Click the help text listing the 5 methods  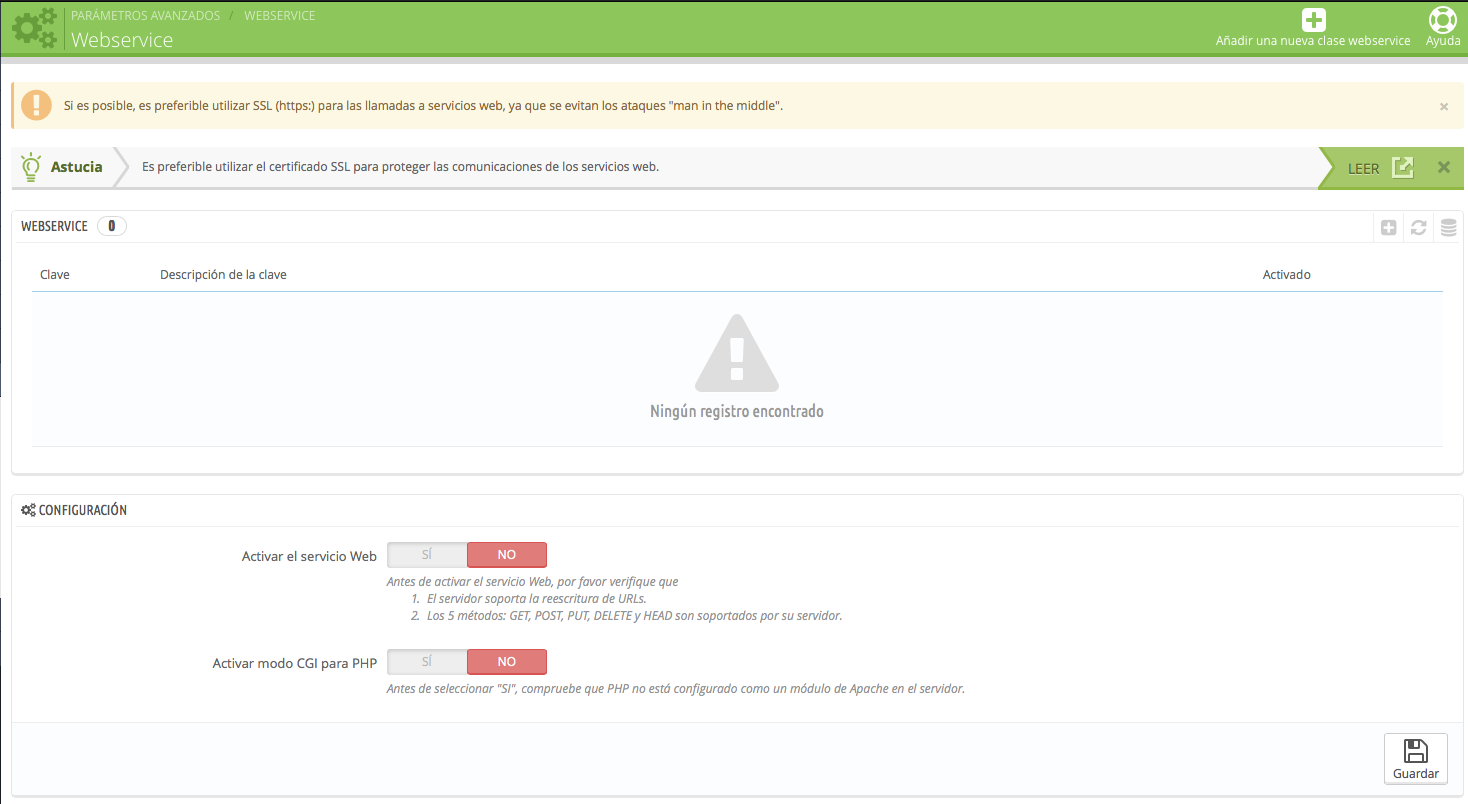tap(634, 616)
